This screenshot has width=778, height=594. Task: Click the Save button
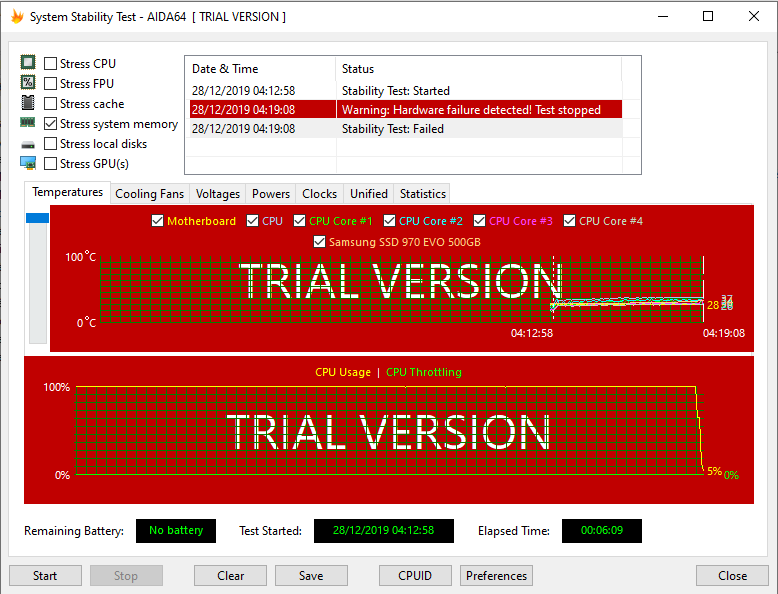coord(311,576)
